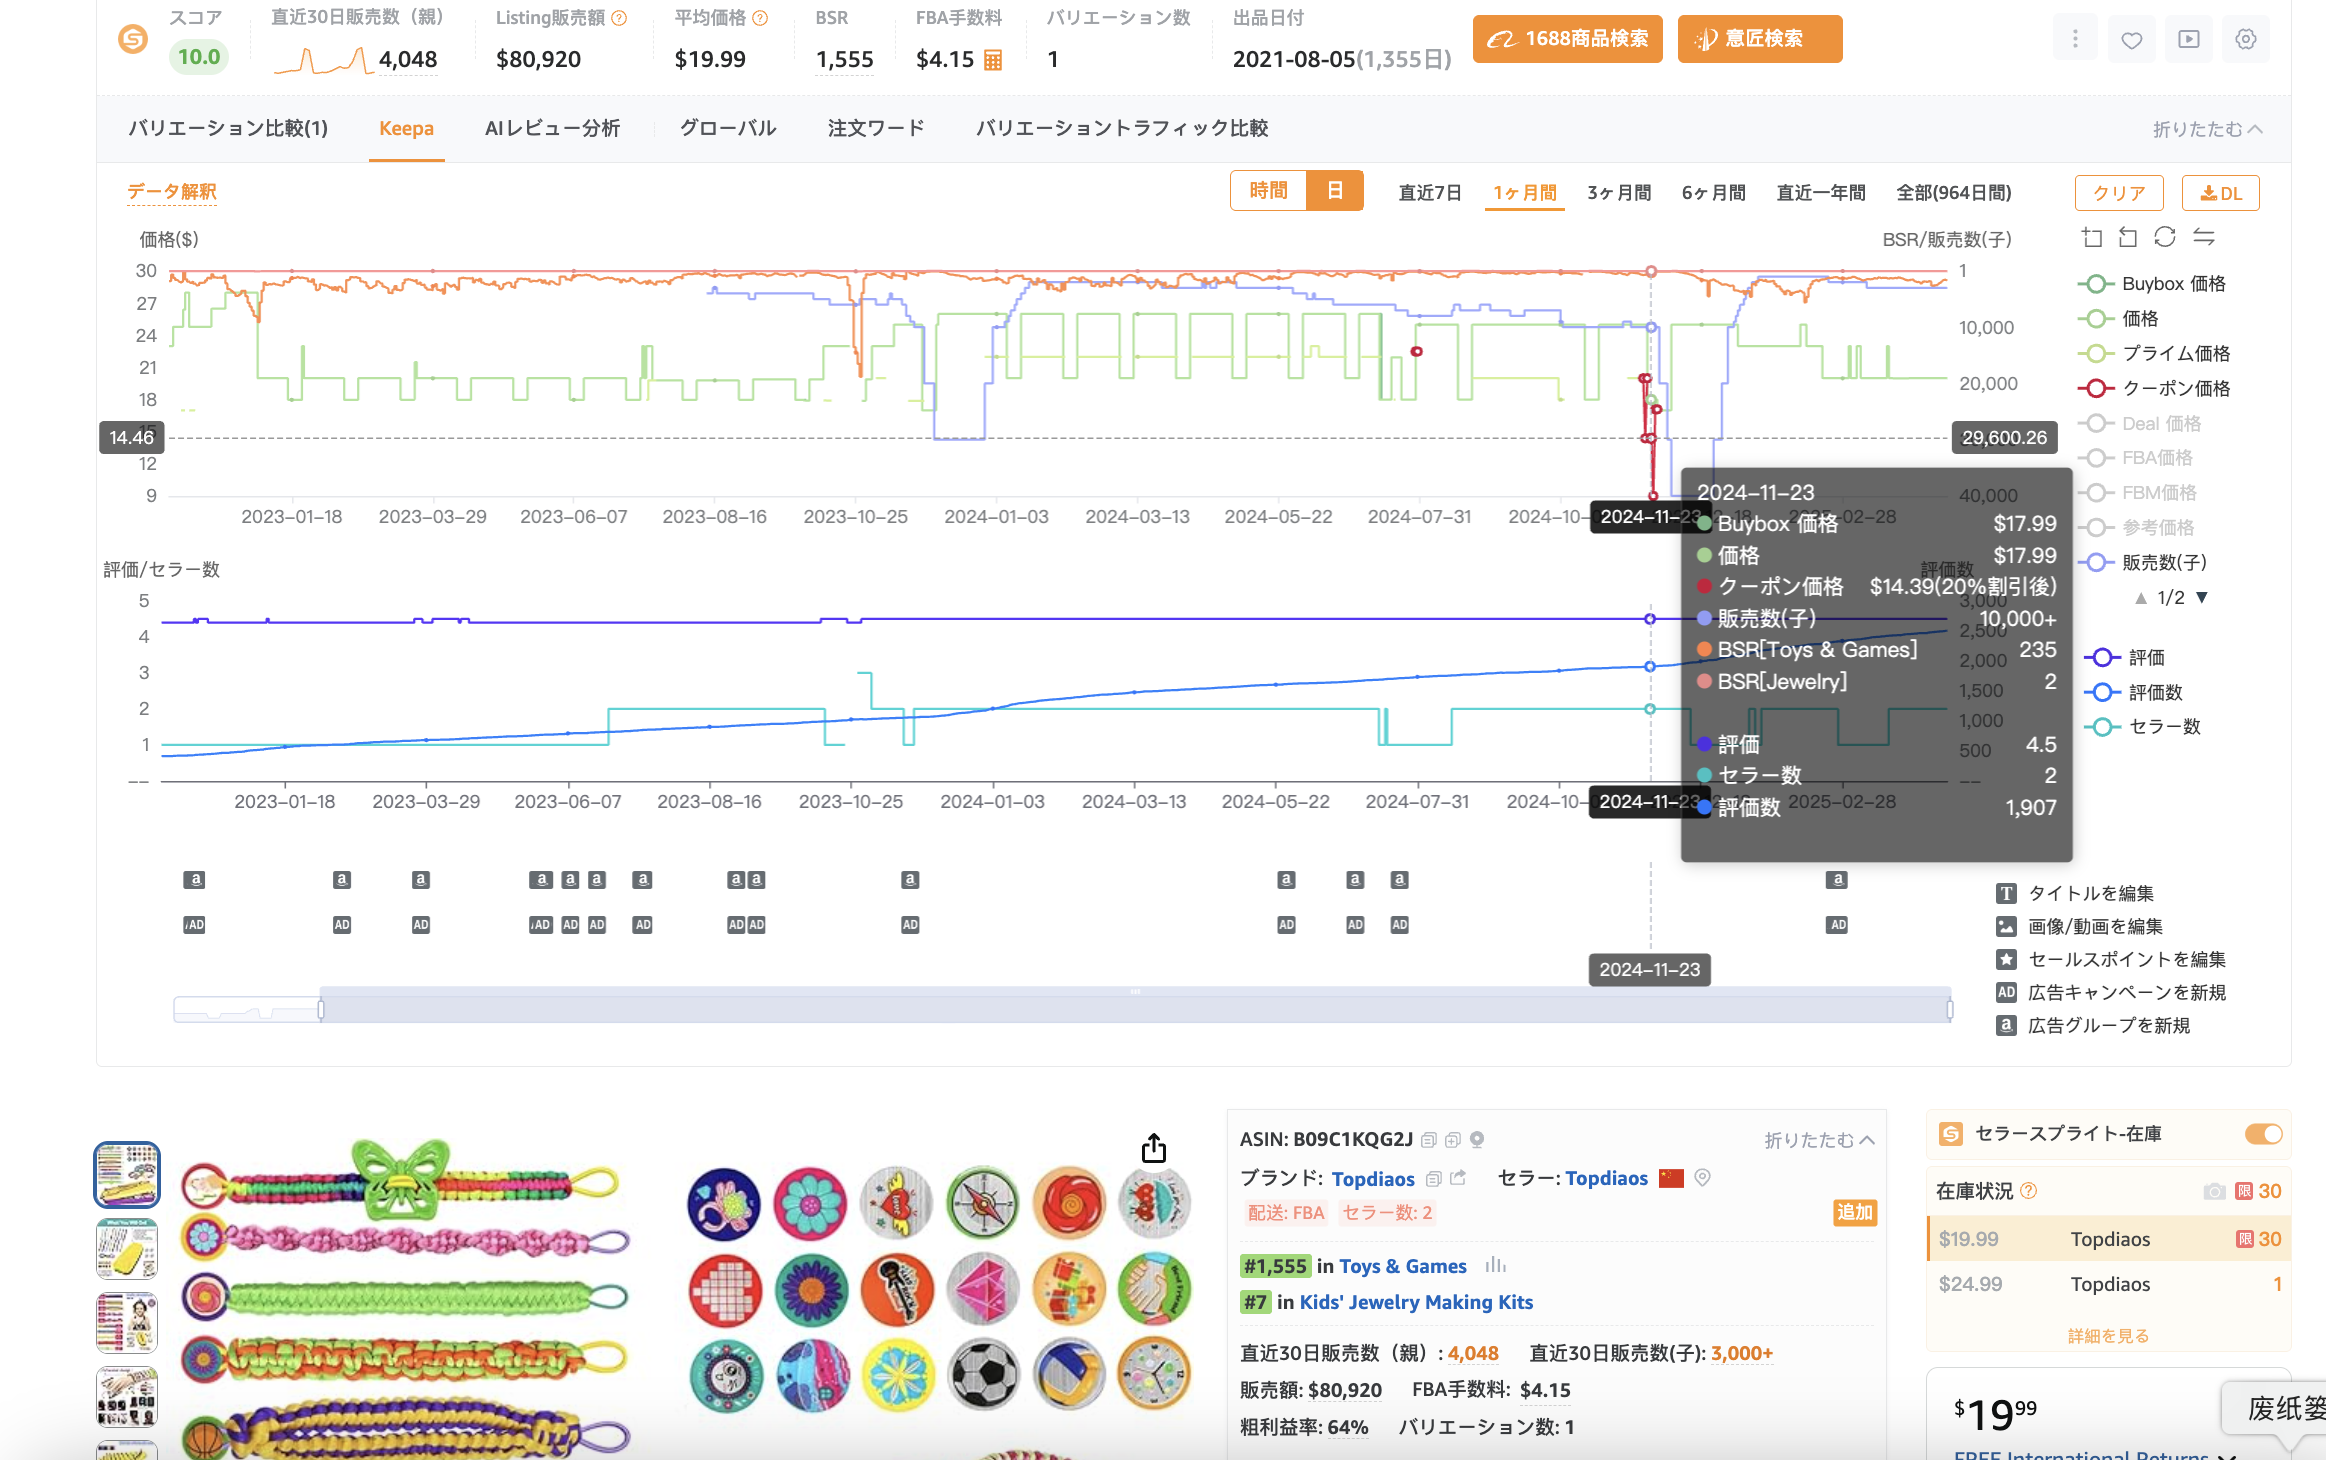Enable FBM価格 legend series

pyautogui.click(x=2138, y=493)
